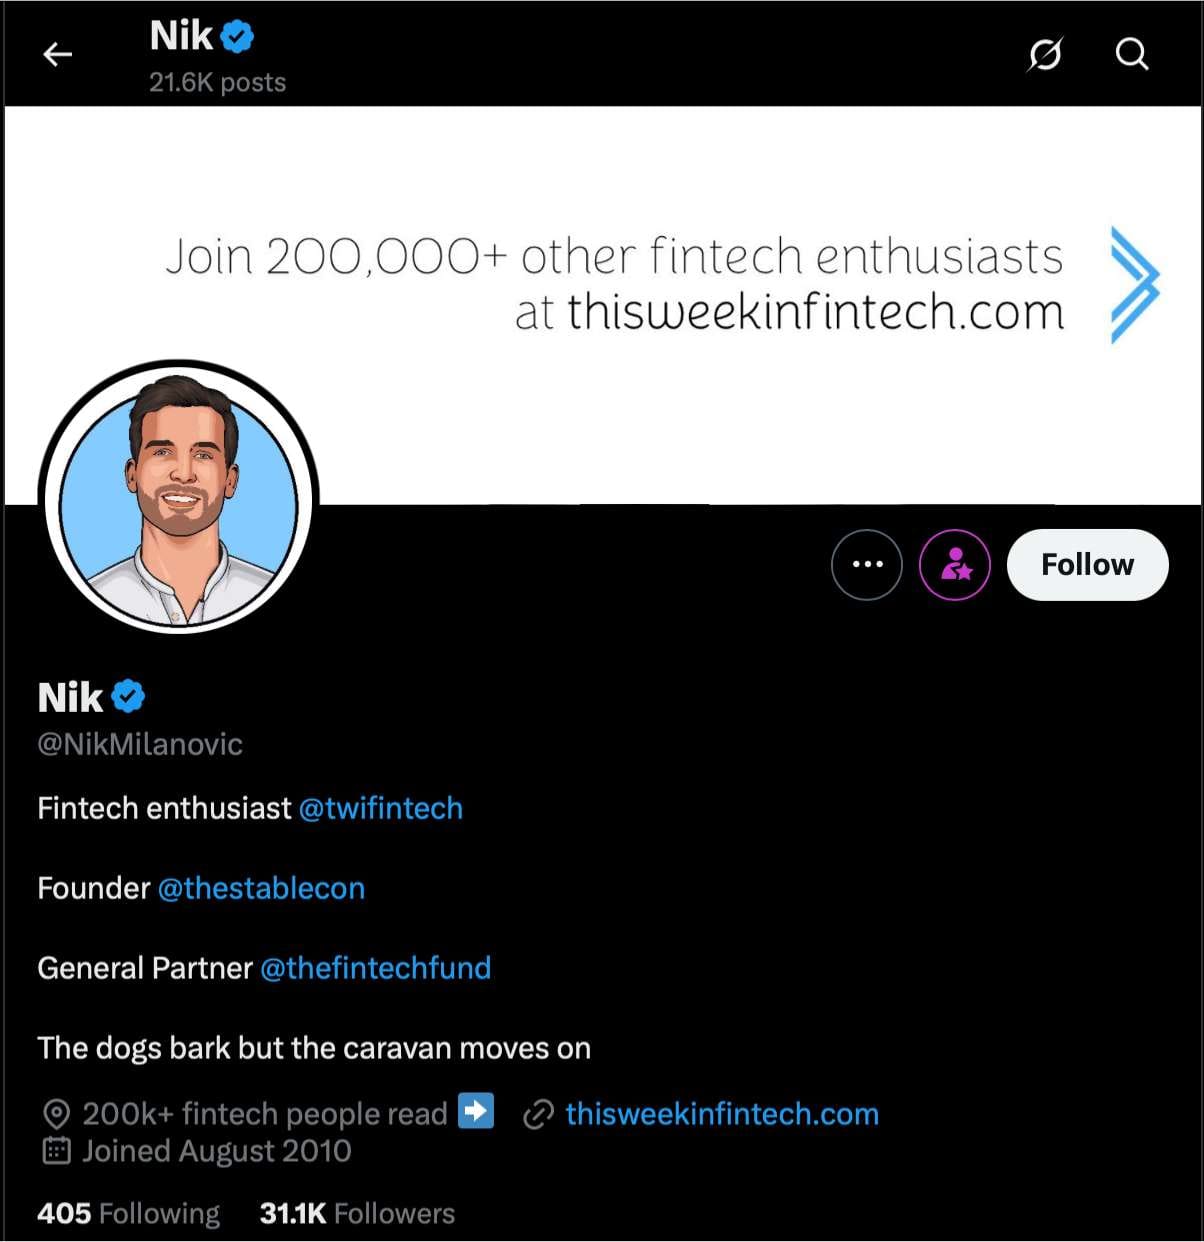
Task: Click the link chain icon before the website
Action: pyautogui.click(x=540, y=1112)
